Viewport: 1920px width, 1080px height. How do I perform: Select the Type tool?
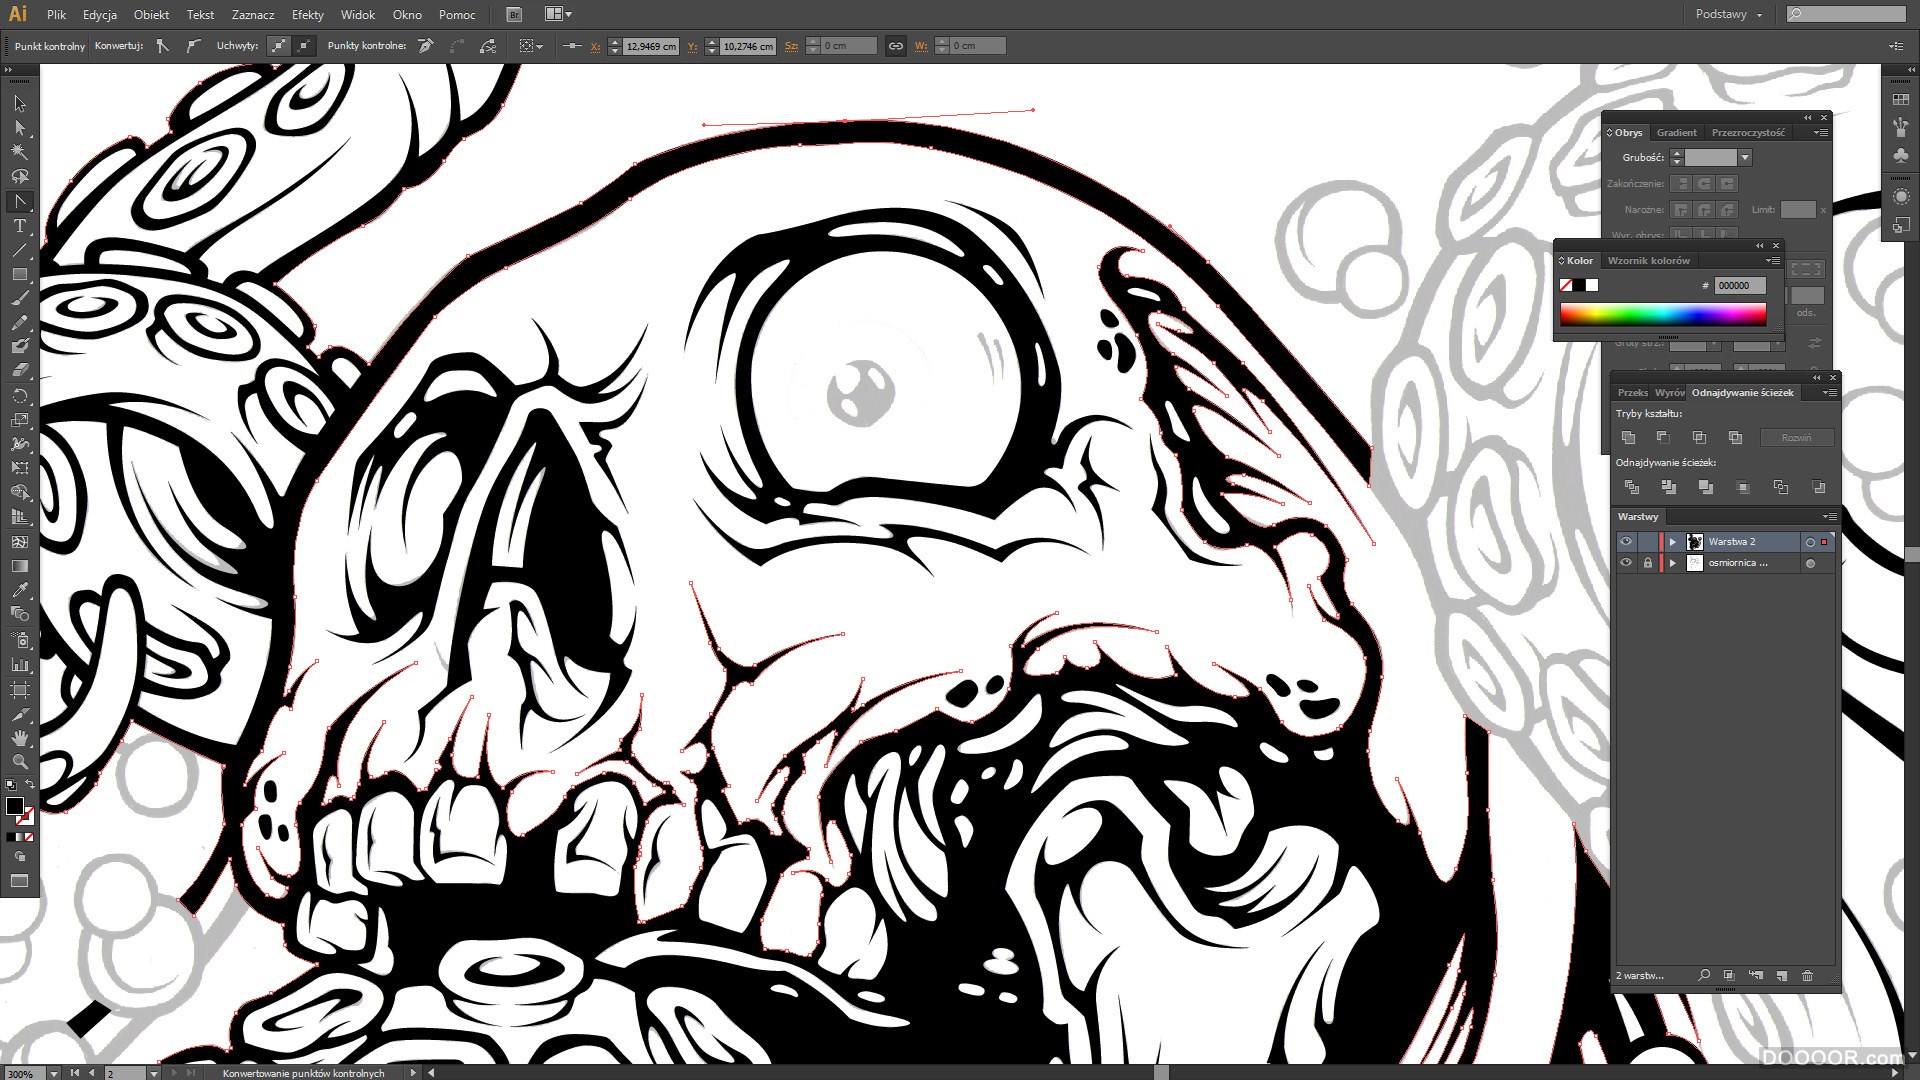19,226
